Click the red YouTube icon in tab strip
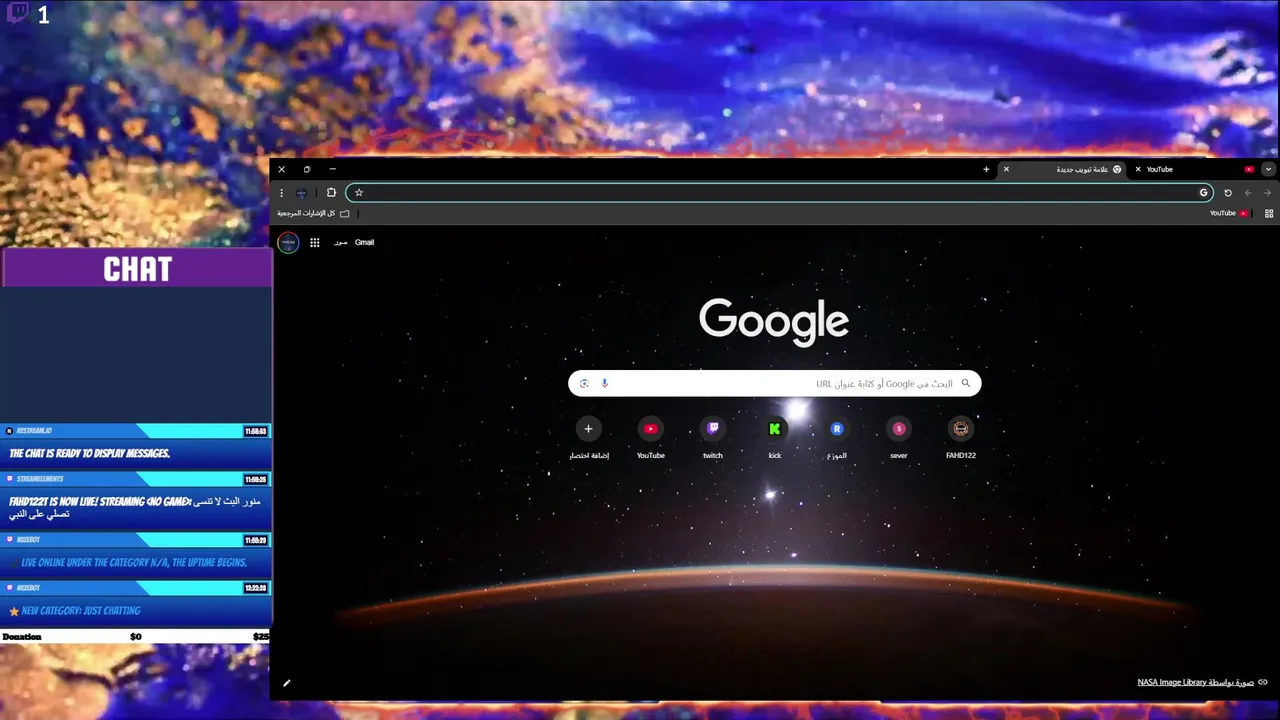Viewport: 1280px width, 720px height. coord(1249,169)
